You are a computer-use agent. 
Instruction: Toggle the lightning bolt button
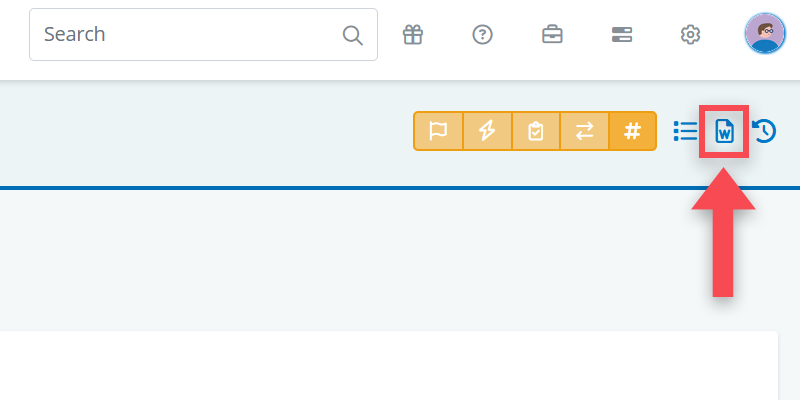point(487,131)
